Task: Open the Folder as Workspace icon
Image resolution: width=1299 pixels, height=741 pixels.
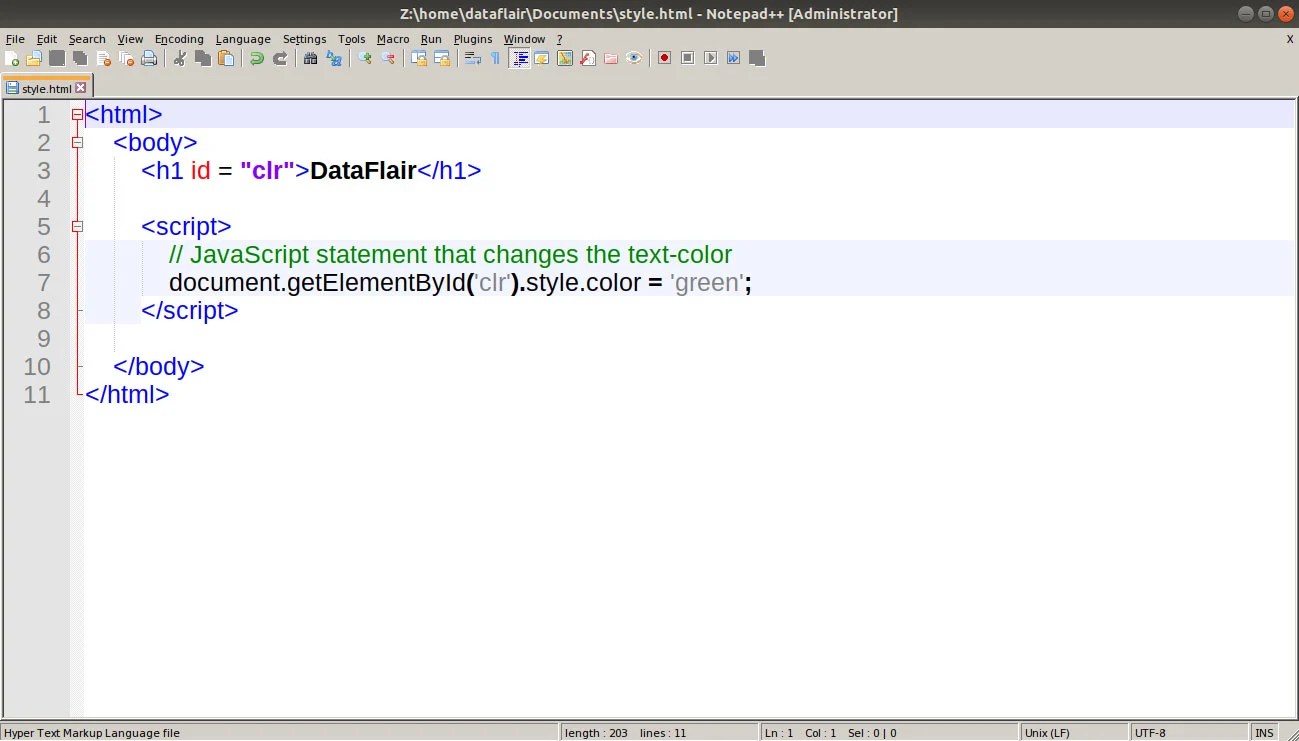Action: click(x=611, y=58)
